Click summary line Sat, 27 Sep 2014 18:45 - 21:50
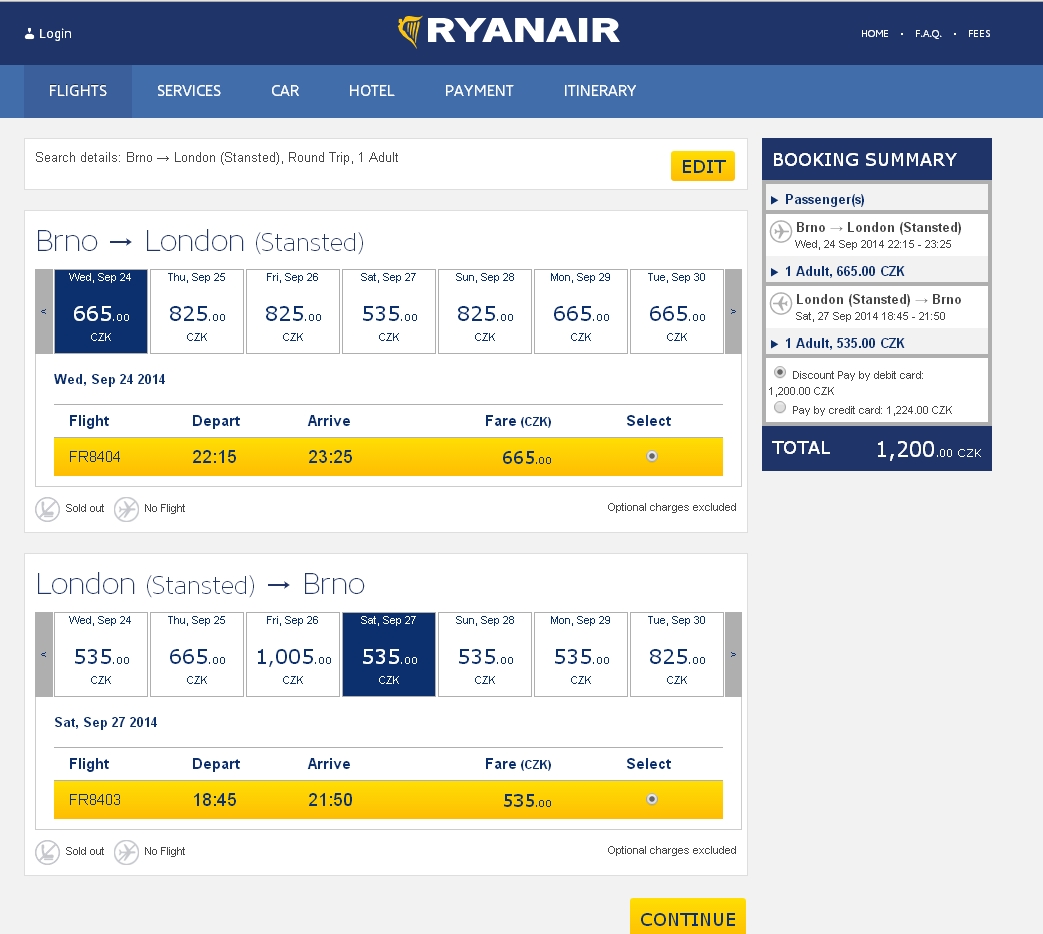Viewport: 1043px width, 934px height. click(870, 316)
